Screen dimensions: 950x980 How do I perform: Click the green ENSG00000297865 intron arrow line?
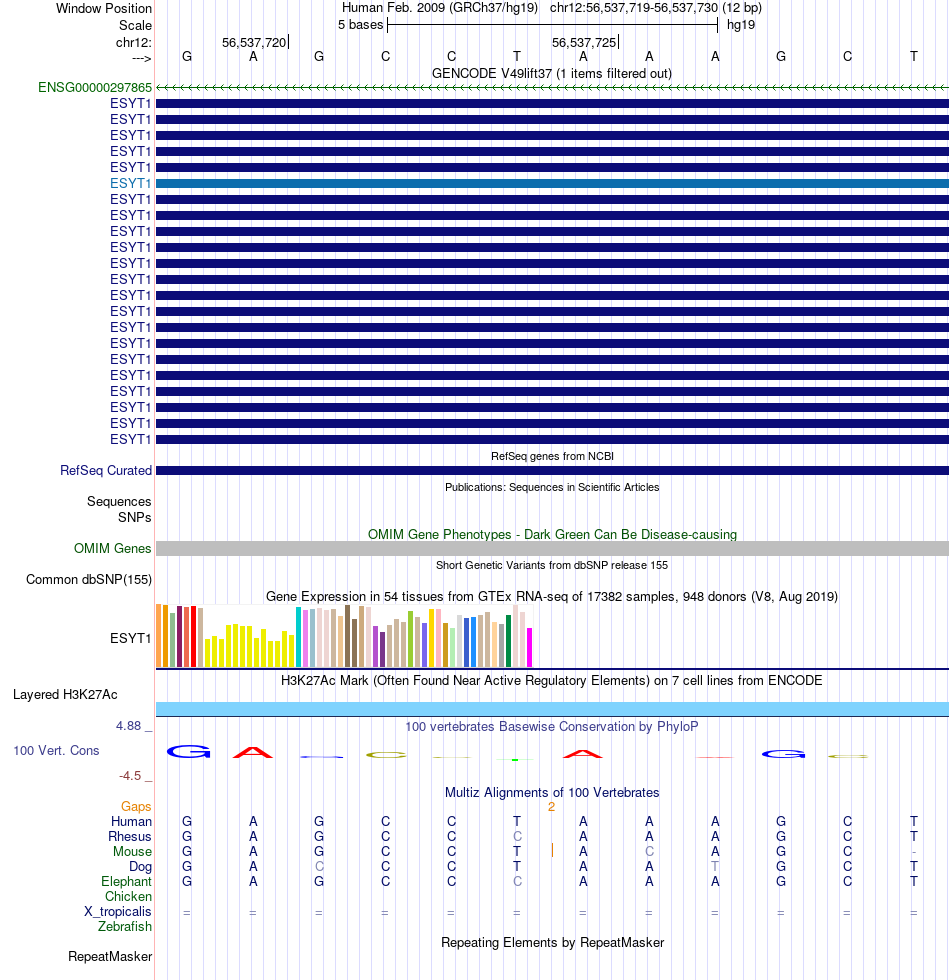pyautogui.click(x=552, y=88)
